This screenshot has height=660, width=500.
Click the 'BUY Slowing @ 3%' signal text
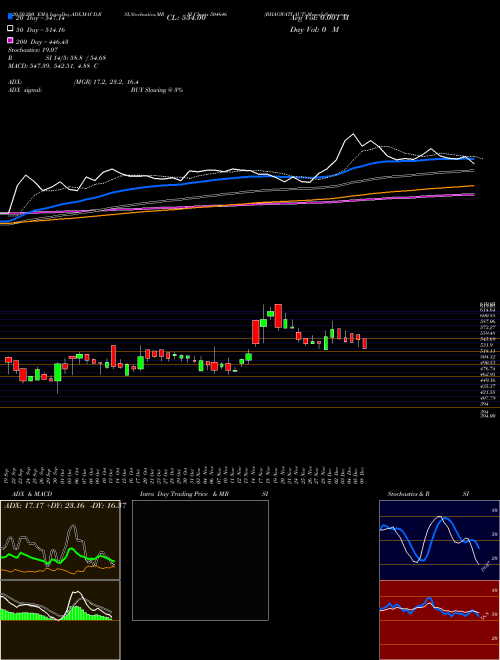(x=157, y=90)
